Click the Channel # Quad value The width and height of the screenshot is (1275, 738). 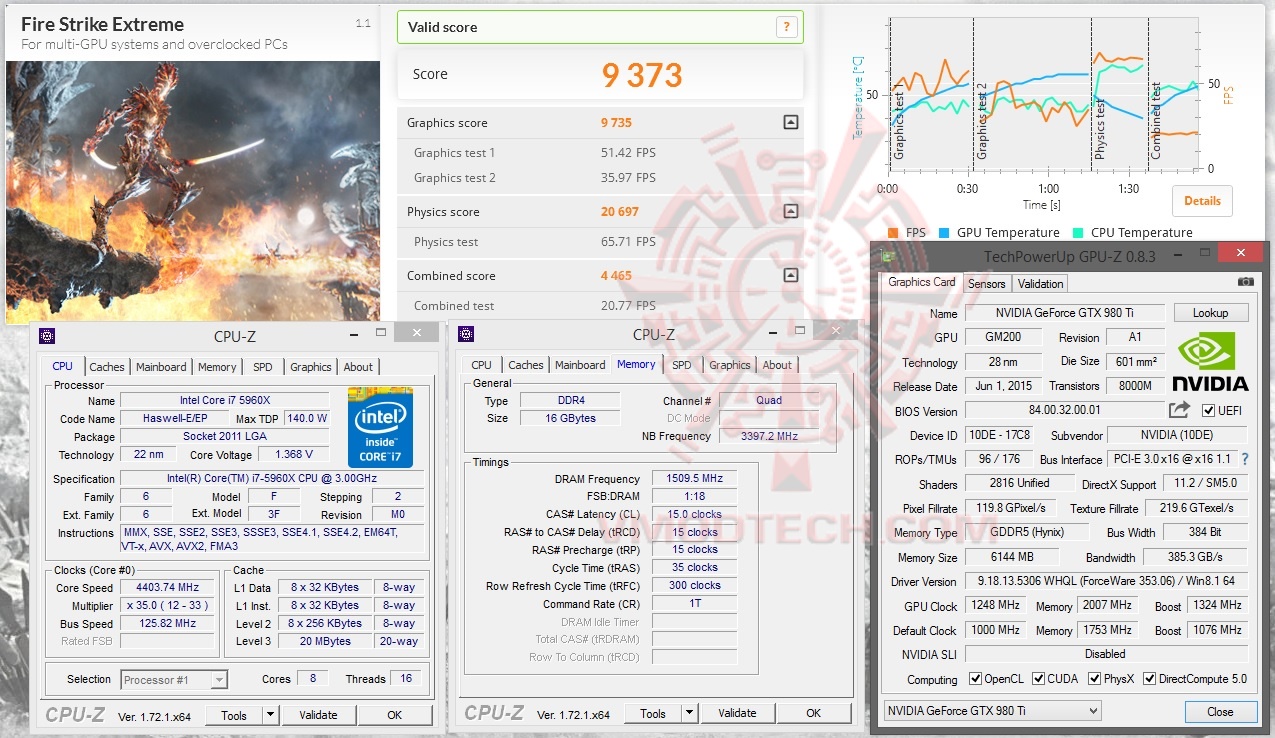[769, 400]
